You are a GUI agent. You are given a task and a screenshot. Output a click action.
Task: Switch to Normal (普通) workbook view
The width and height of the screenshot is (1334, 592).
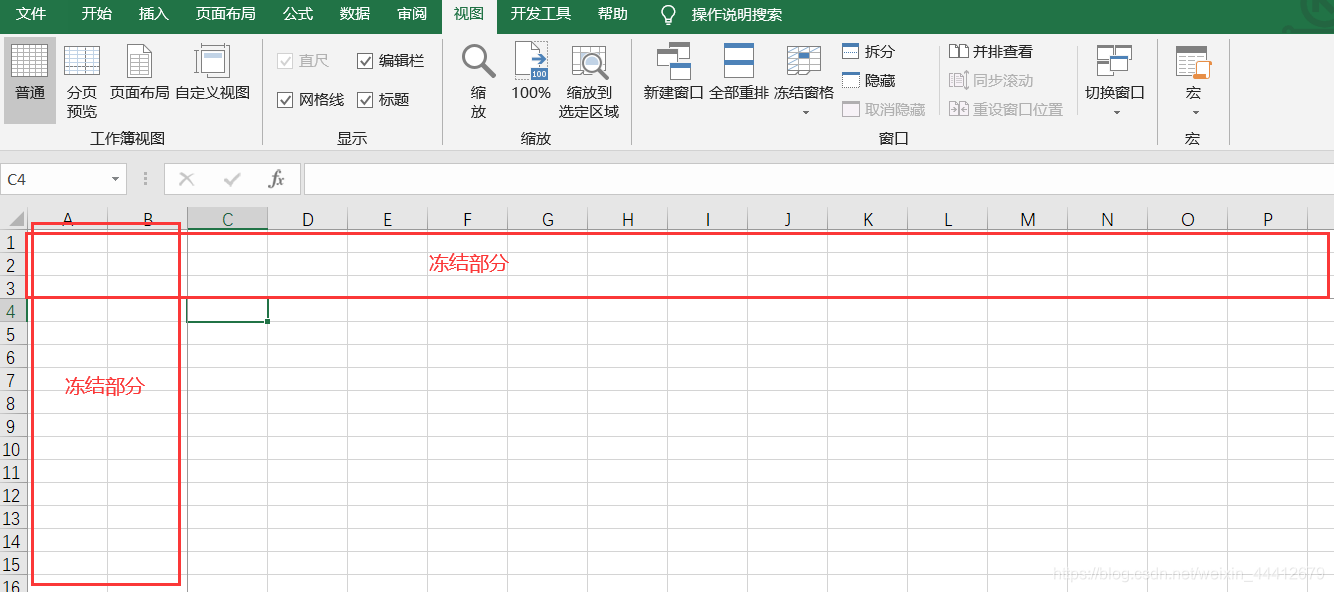[30, 80]
